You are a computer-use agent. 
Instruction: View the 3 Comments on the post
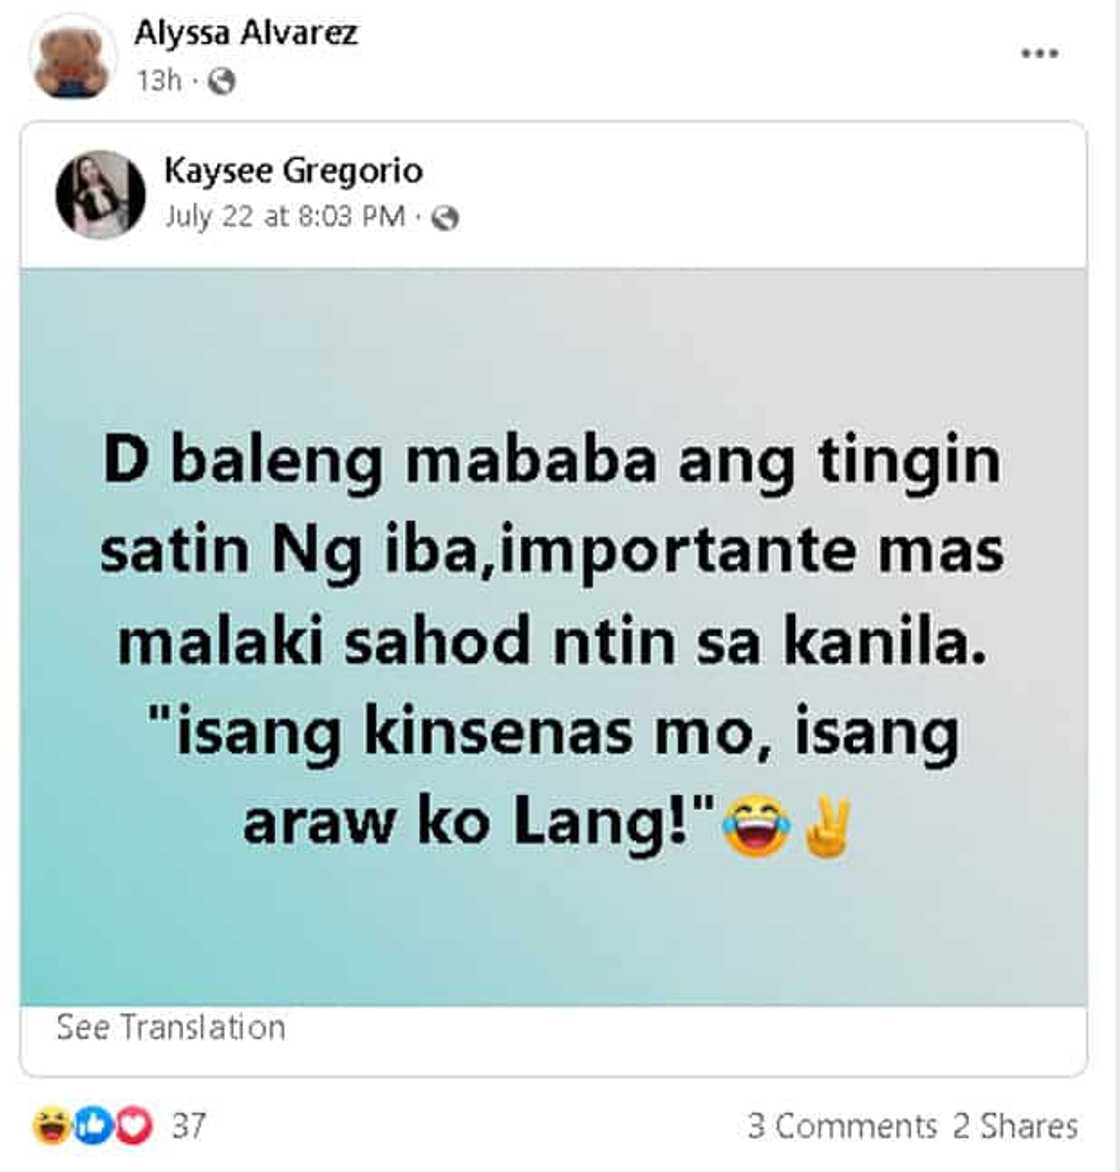pyautogui.click(x=842, y=1126)
